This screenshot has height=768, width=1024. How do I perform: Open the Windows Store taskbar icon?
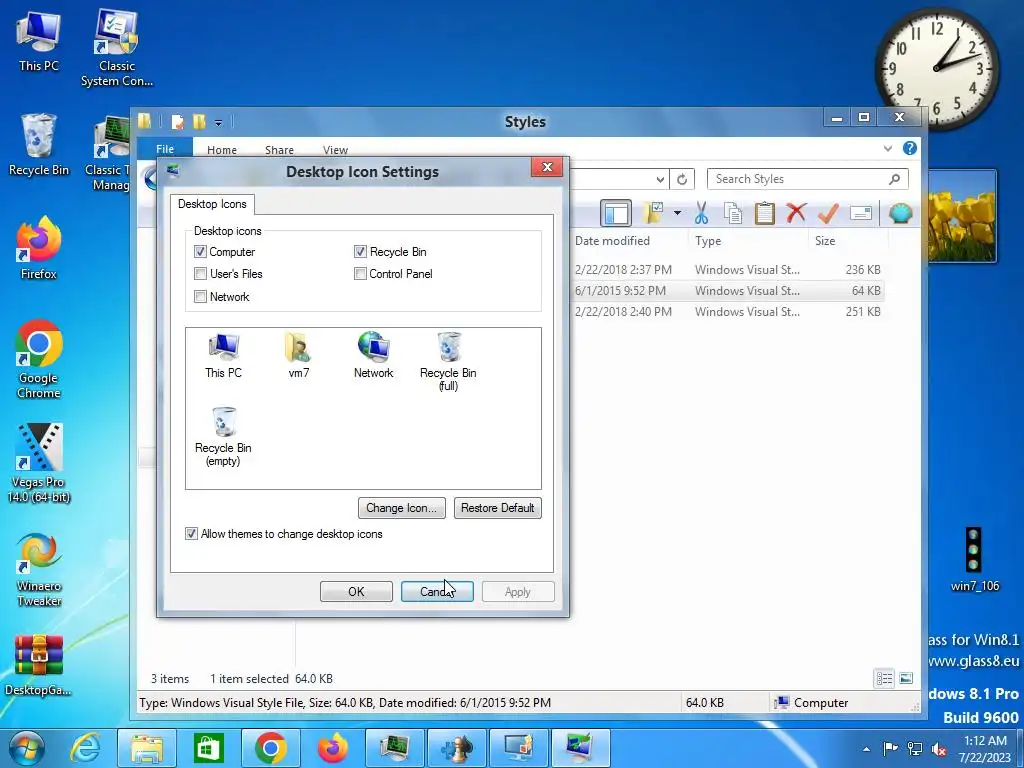point(209,748)
